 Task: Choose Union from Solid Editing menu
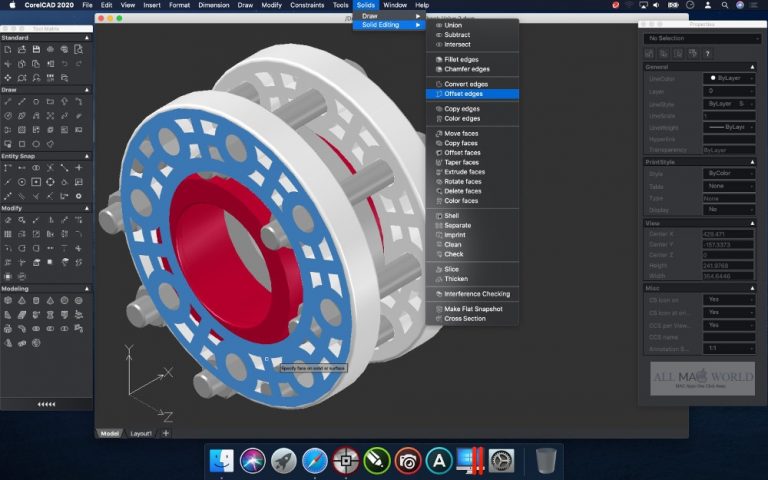click(x=472, y=25)
